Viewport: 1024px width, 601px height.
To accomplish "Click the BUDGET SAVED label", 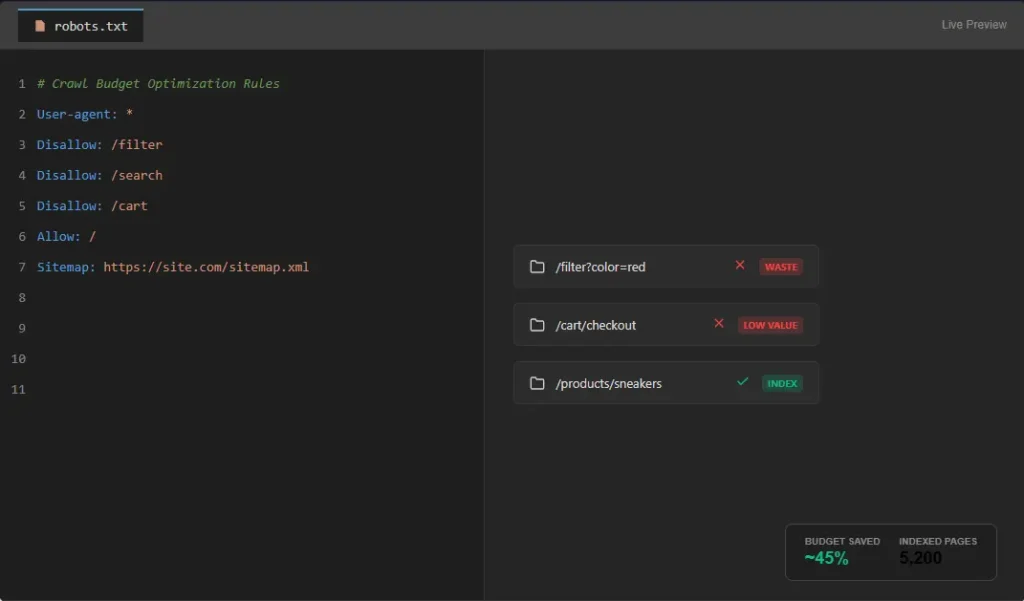I will (x=842, y=541).
